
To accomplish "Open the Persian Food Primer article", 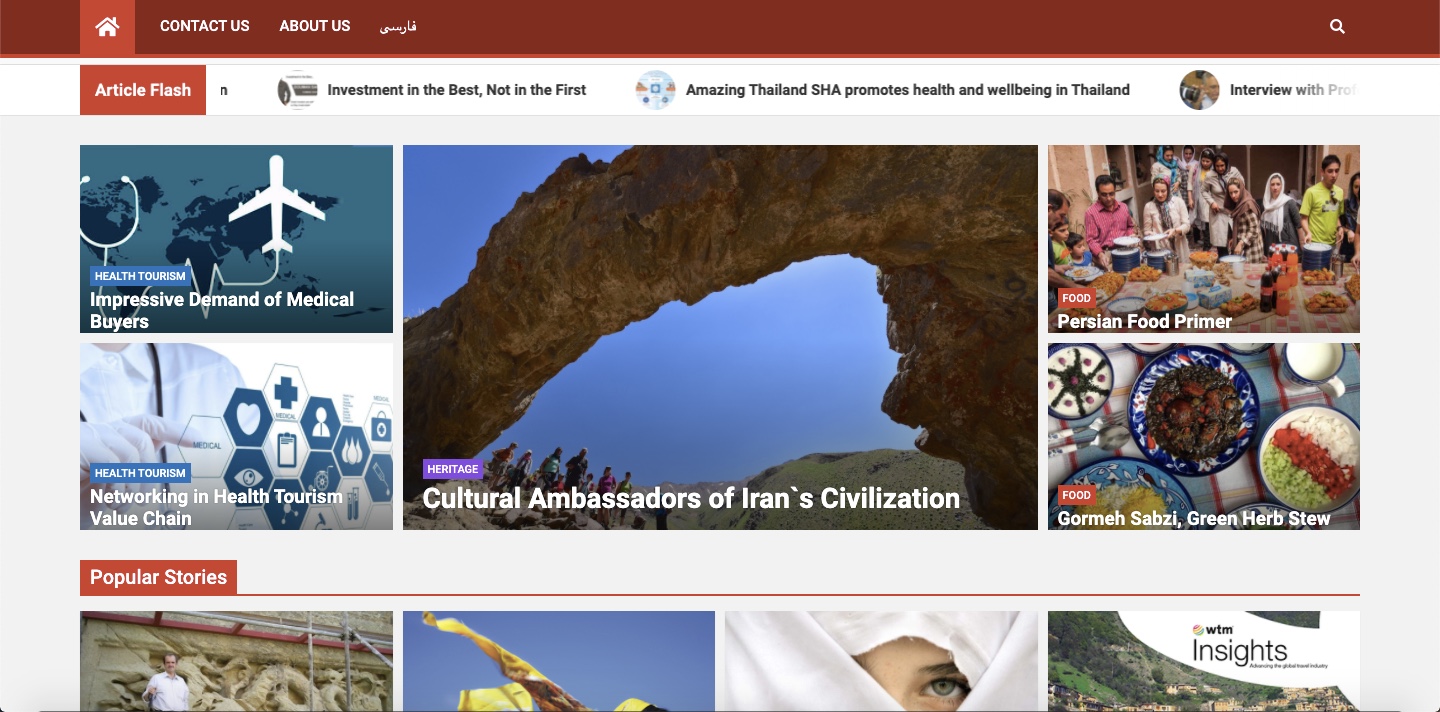I will pyautogui.click(x=1144, y=321).
